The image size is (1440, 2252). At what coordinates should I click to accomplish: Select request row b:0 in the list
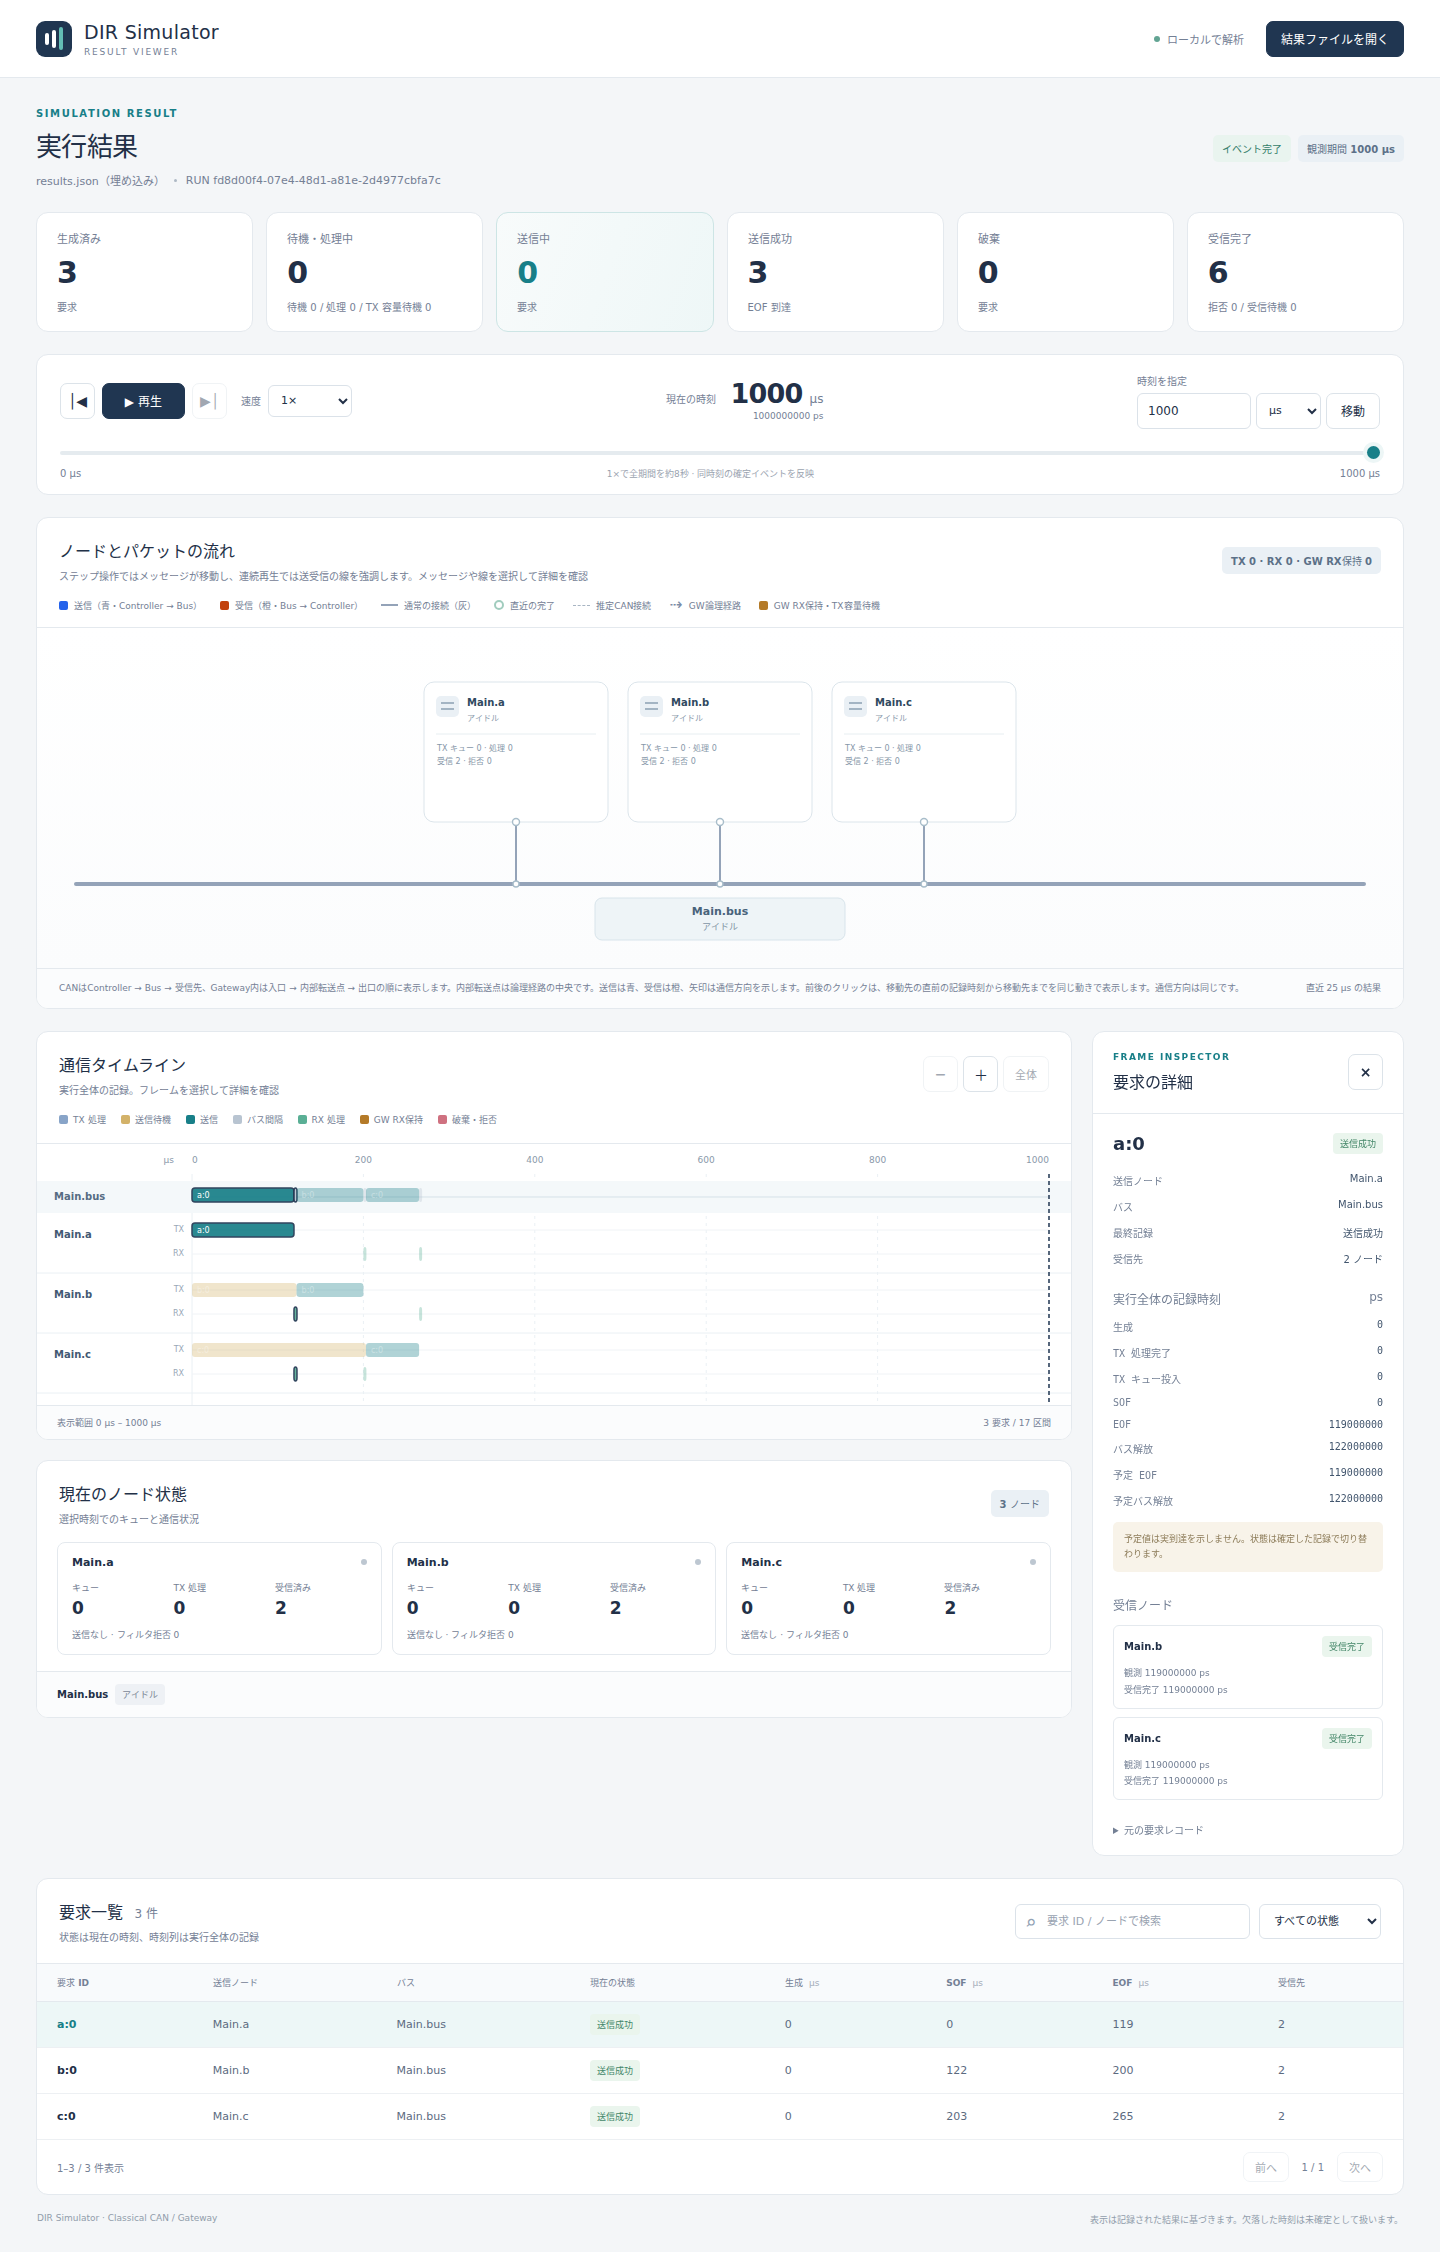coord(720,2070)
